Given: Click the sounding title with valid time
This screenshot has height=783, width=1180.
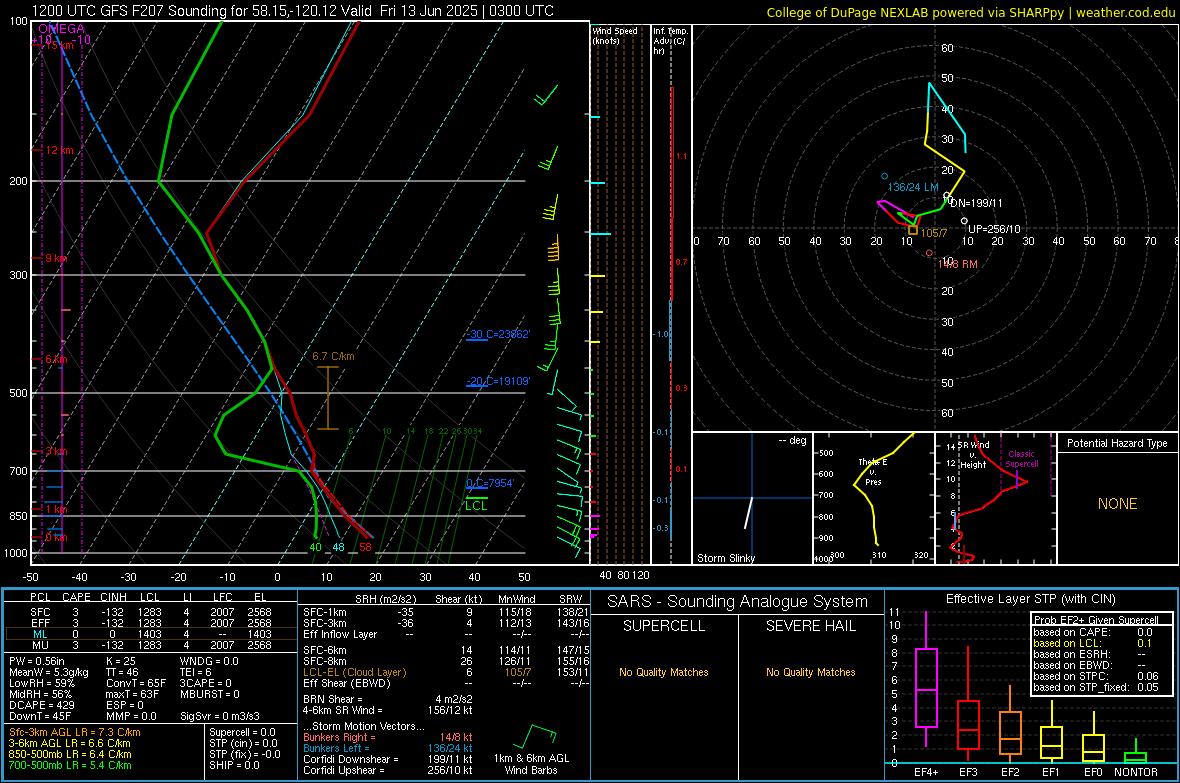Looking at the screenshot, I should [293, 11].
